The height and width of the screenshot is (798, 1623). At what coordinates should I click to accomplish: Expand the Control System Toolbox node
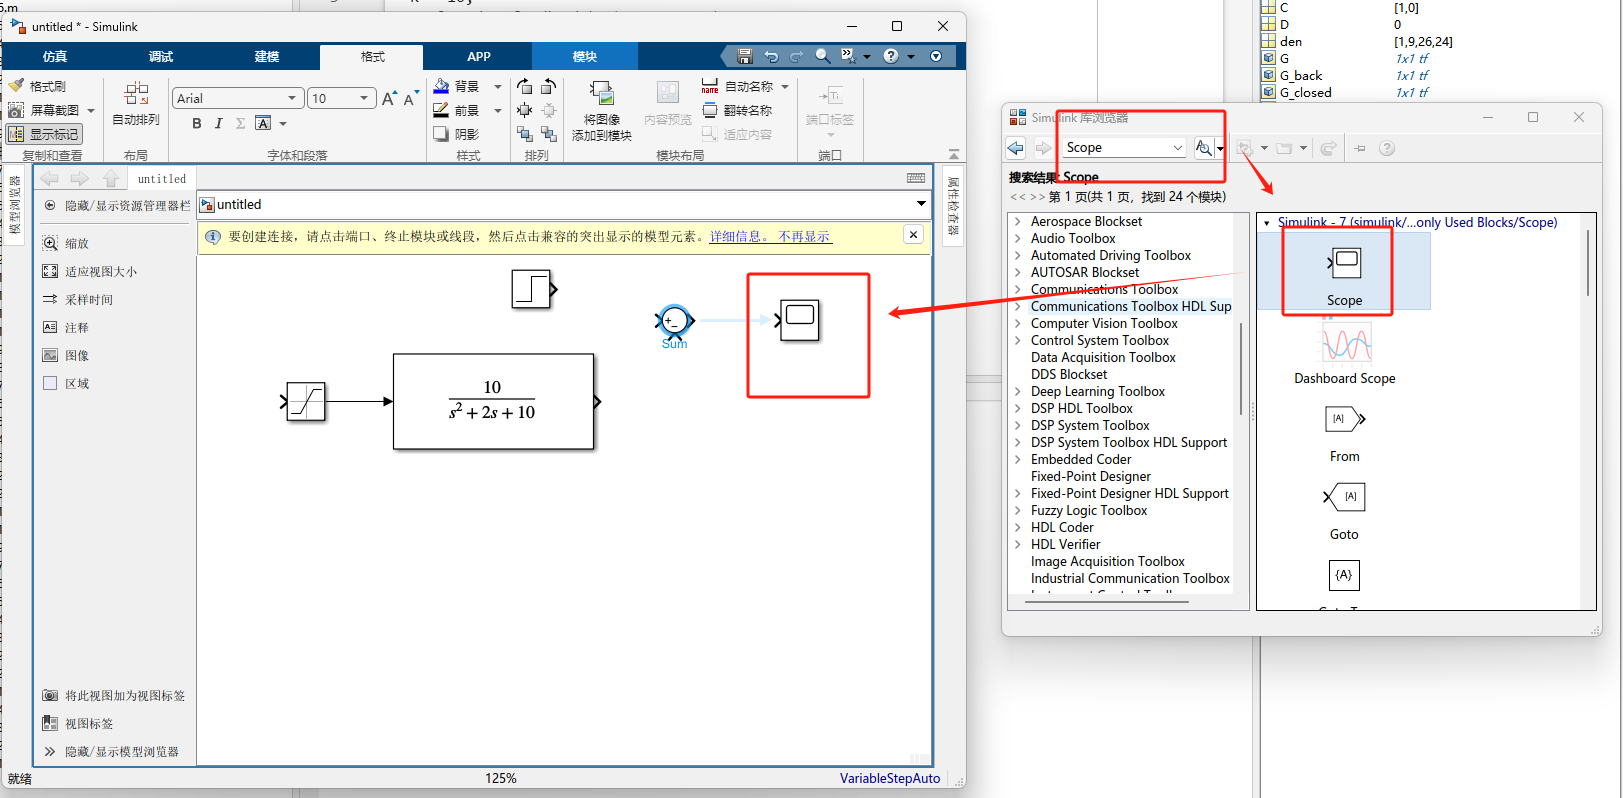click(1017, 340)
